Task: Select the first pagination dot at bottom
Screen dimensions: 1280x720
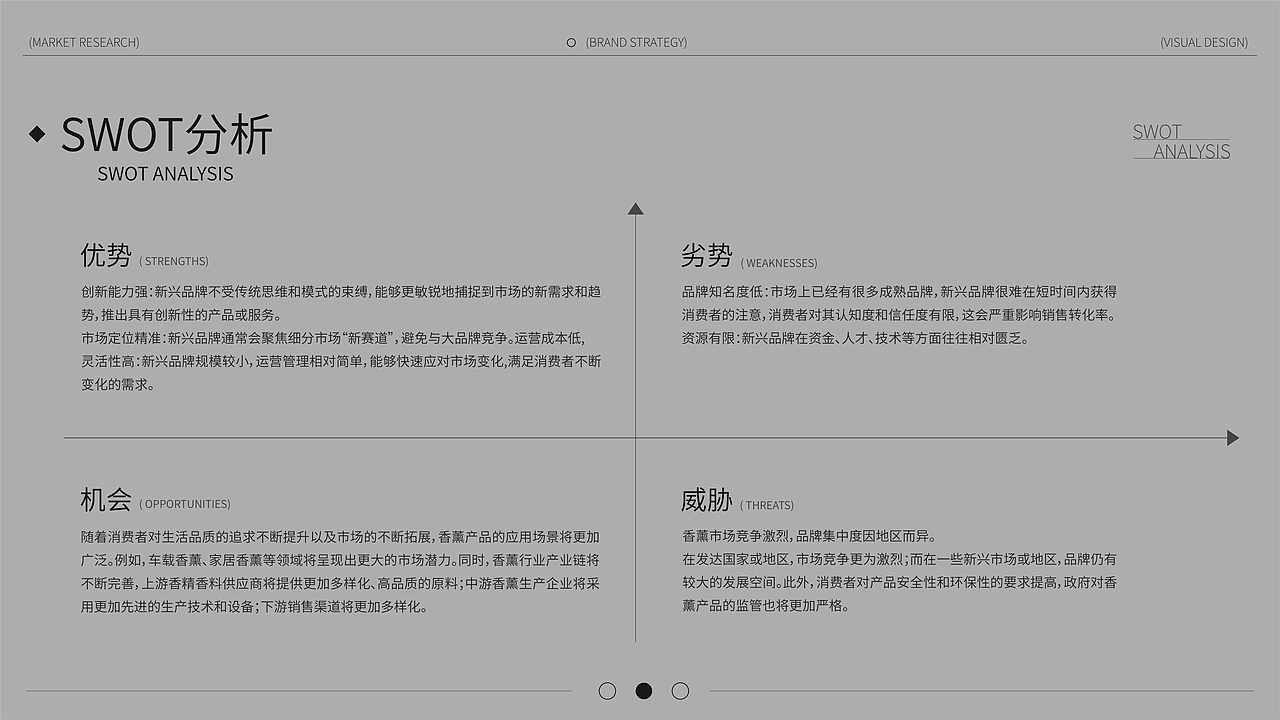Action: [607, 691]
